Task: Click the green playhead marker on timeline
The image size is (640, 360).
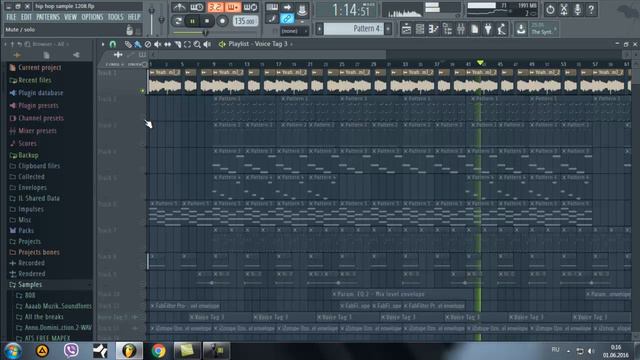Action: tap(480, 62)
